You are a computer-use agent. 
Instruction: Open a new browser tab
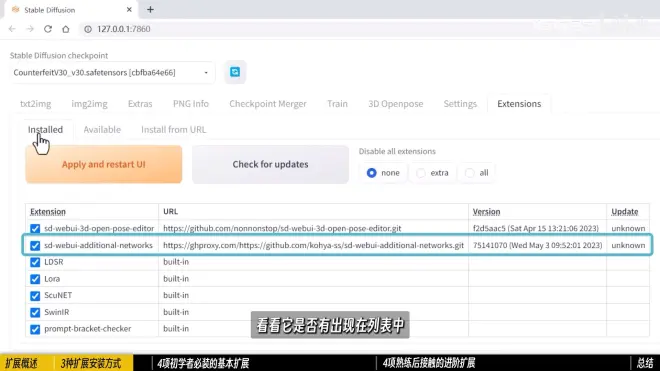pos(150,9)
